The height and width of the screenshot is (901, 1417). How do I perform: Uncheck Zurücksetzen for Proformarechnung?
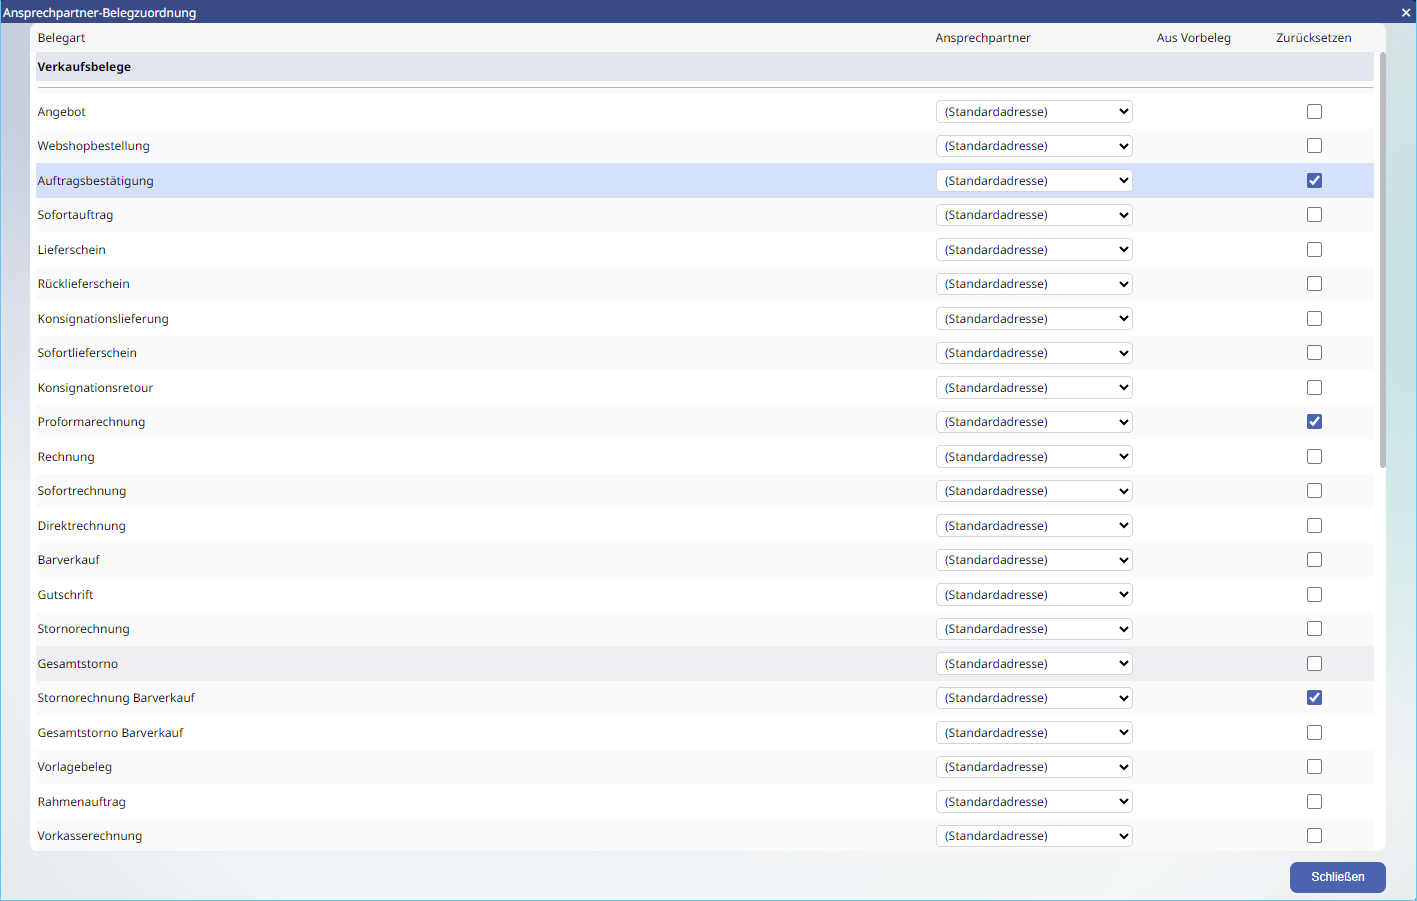1314,422
